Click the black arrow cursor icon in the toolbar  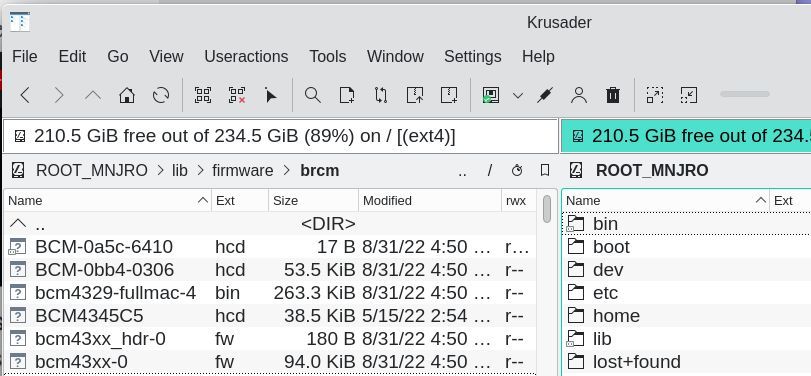coord(271,95)
